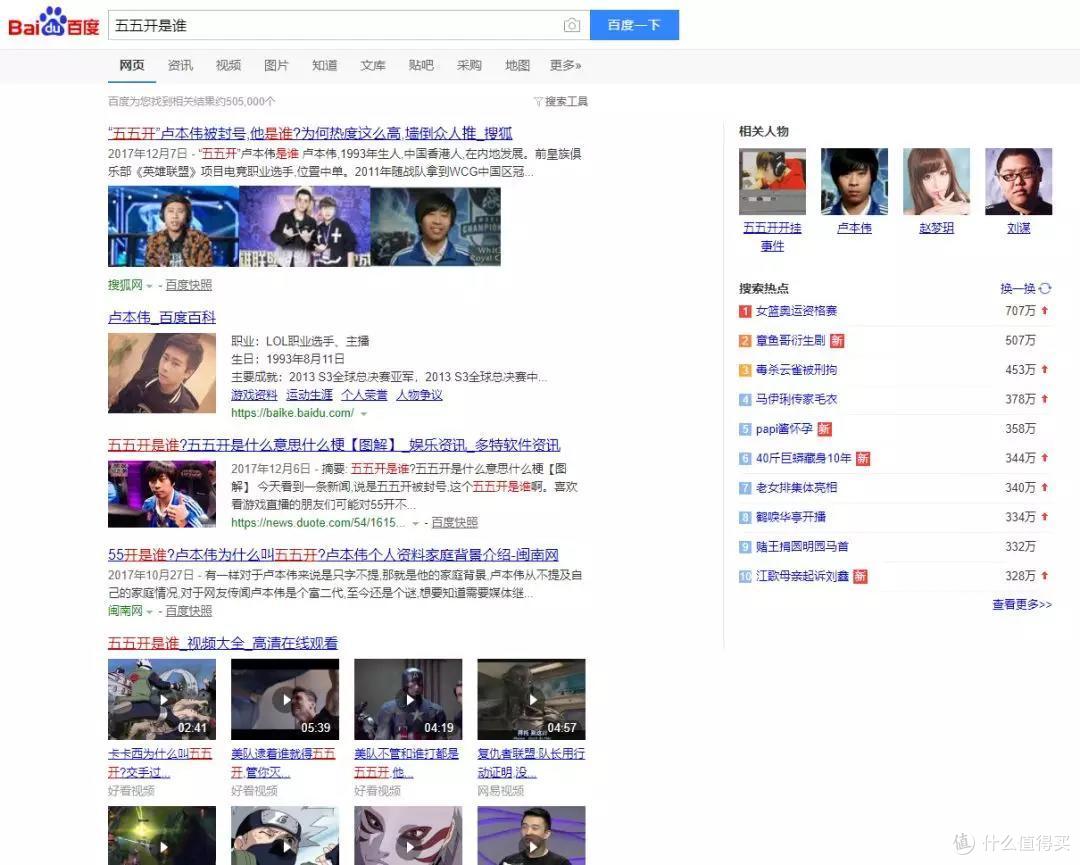
Task: Click the up arrow beside 707万
Action: tap(1045, 311)
